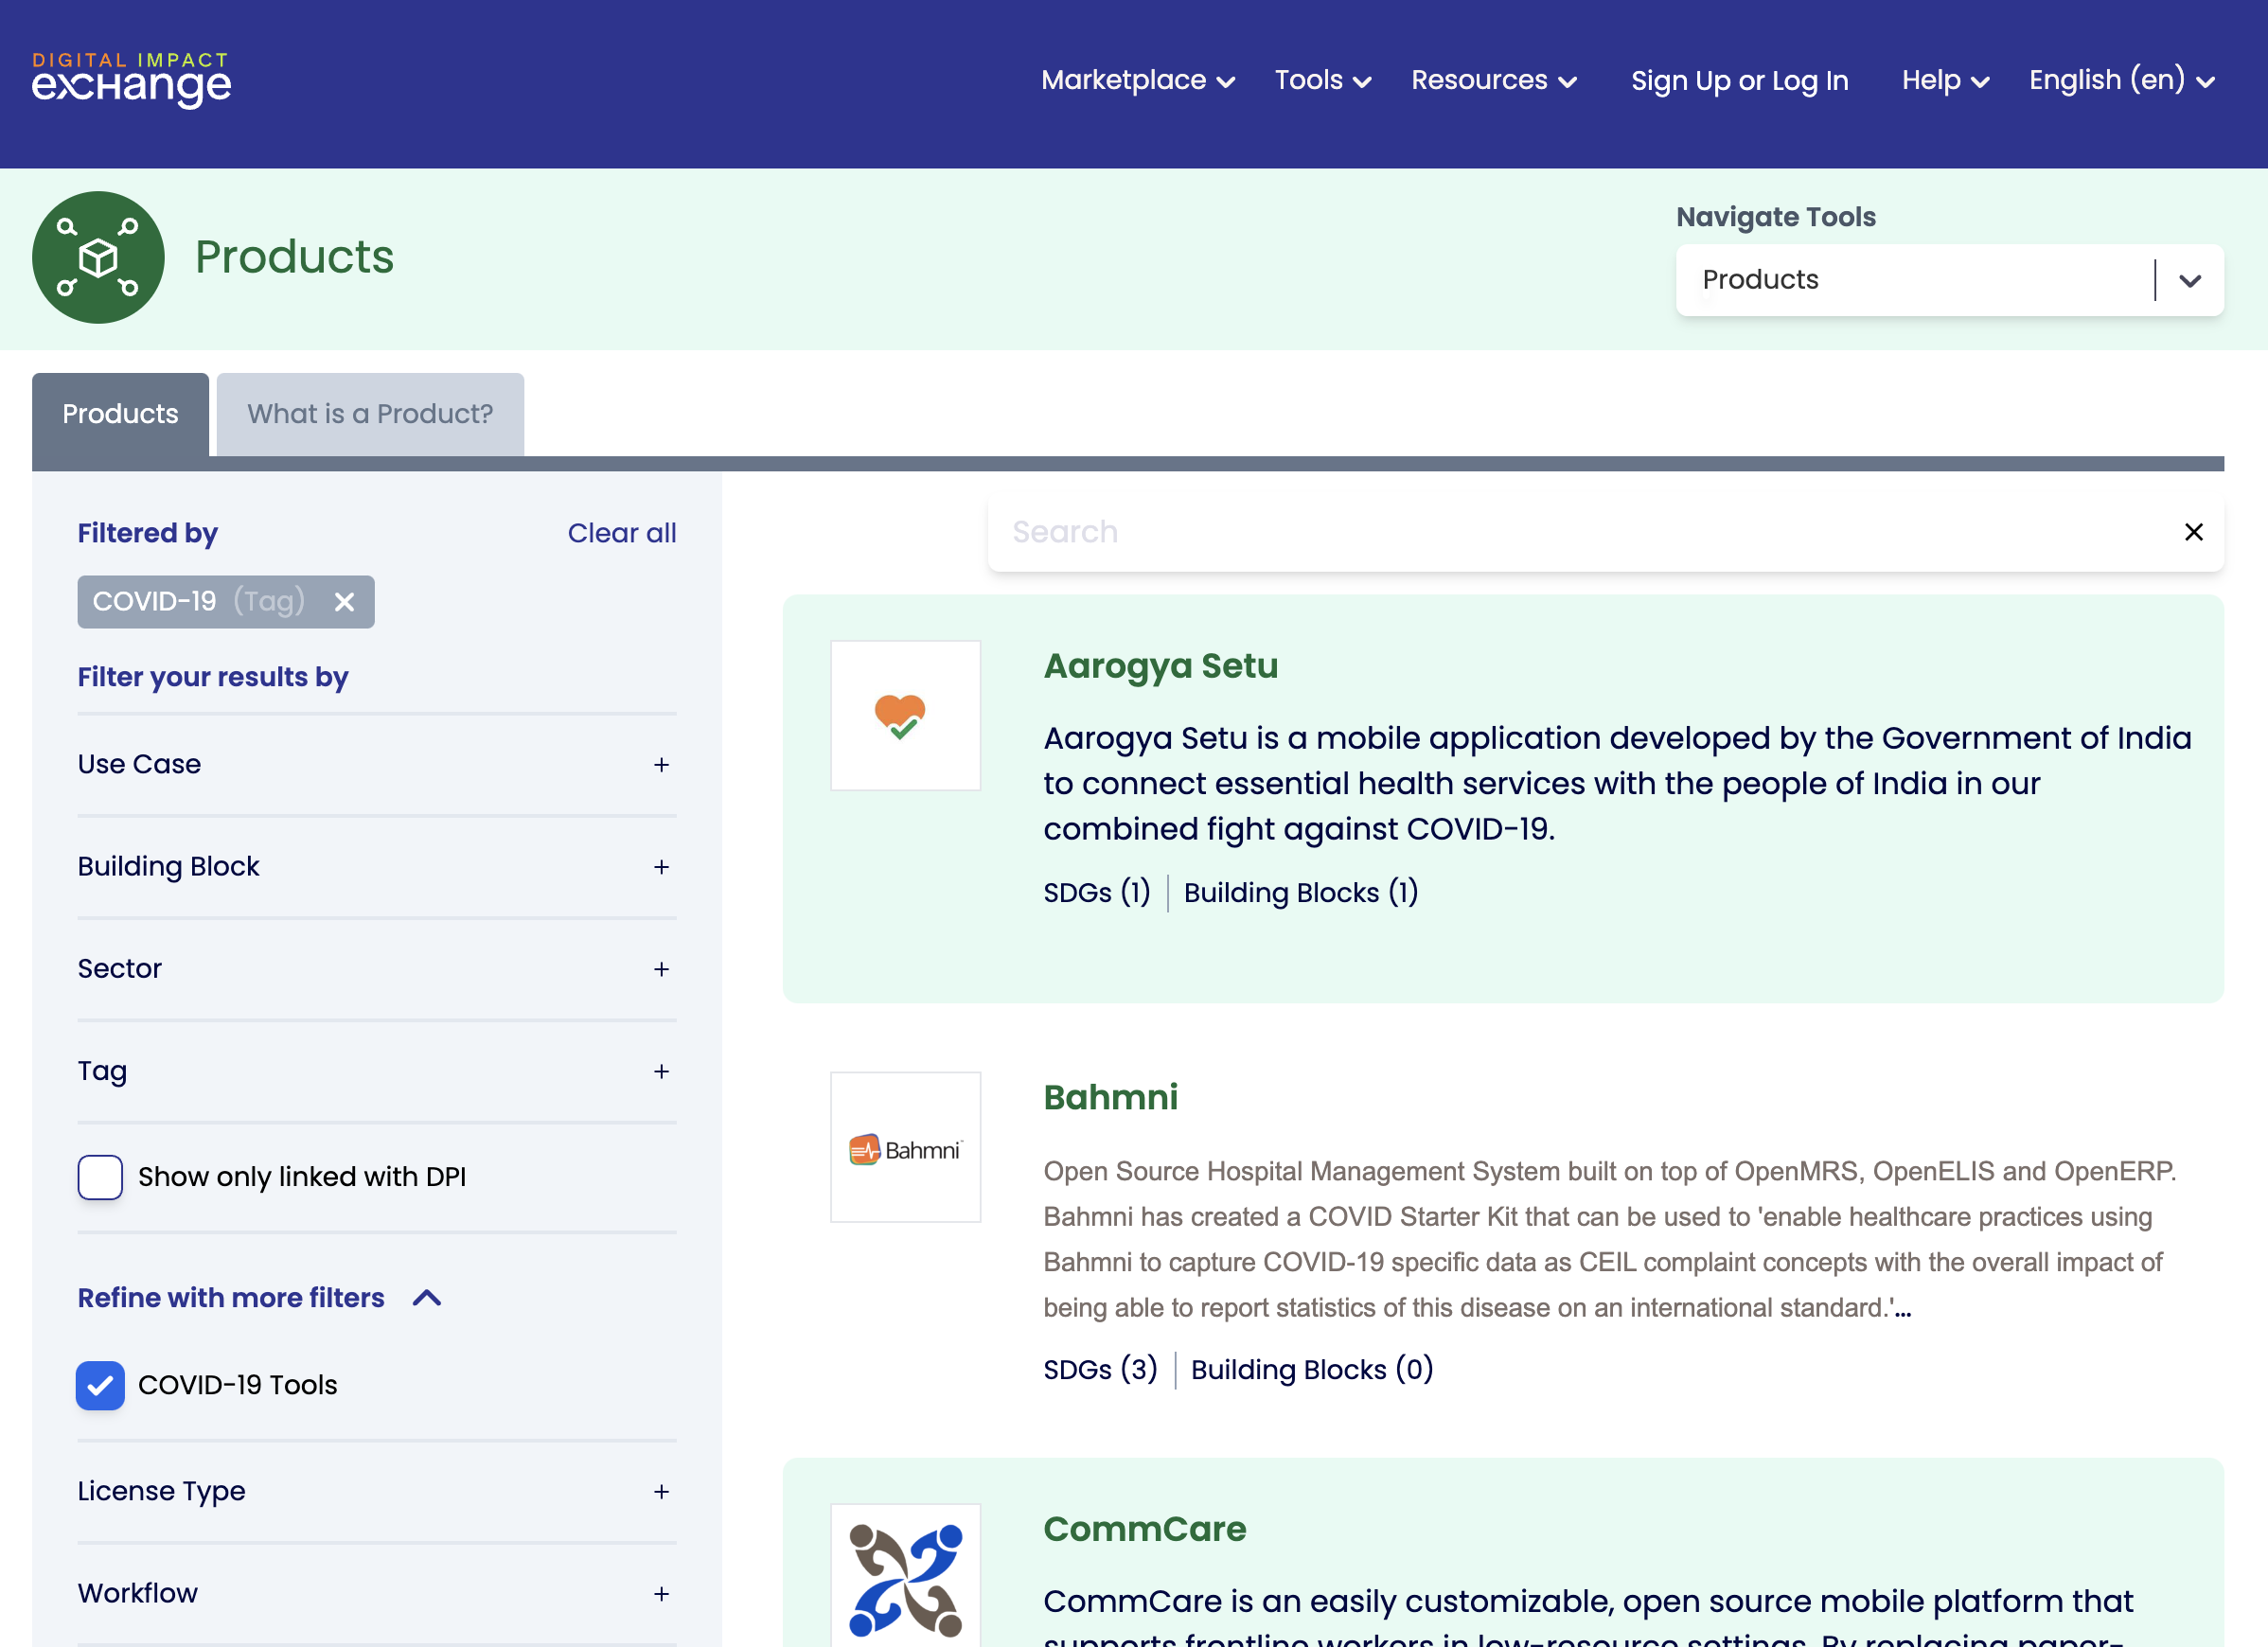Enable Show only linked with DPI checkbox
Screen dimensions: 2268x1647
[100, 1177]
